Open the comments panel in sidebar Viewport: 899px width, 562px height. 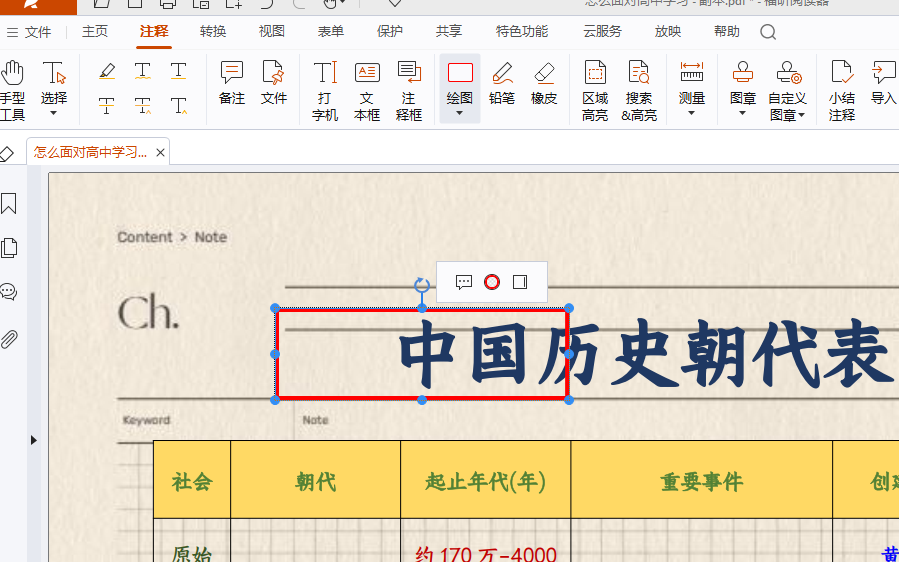[x=9, y=292]
